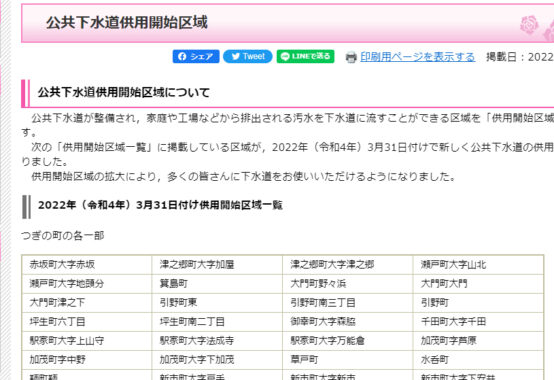Select table cell 瀬戸町大字地頭分

click(87, 284)
